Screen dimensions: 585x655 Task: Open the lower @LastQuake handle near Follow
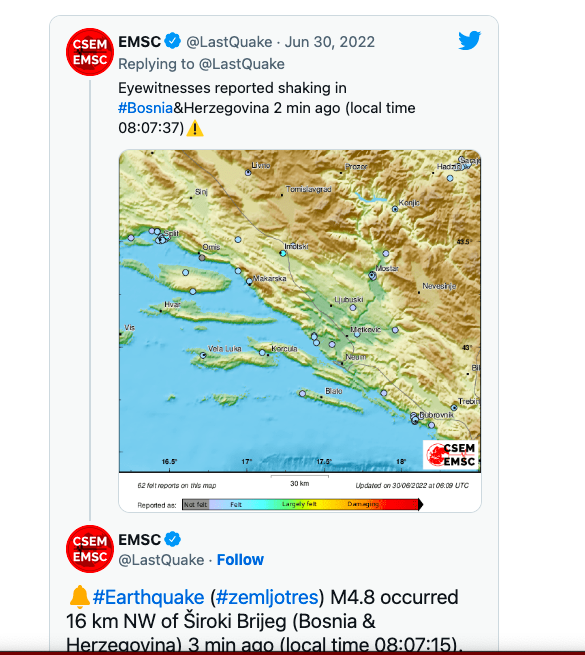tap(161, 560)
